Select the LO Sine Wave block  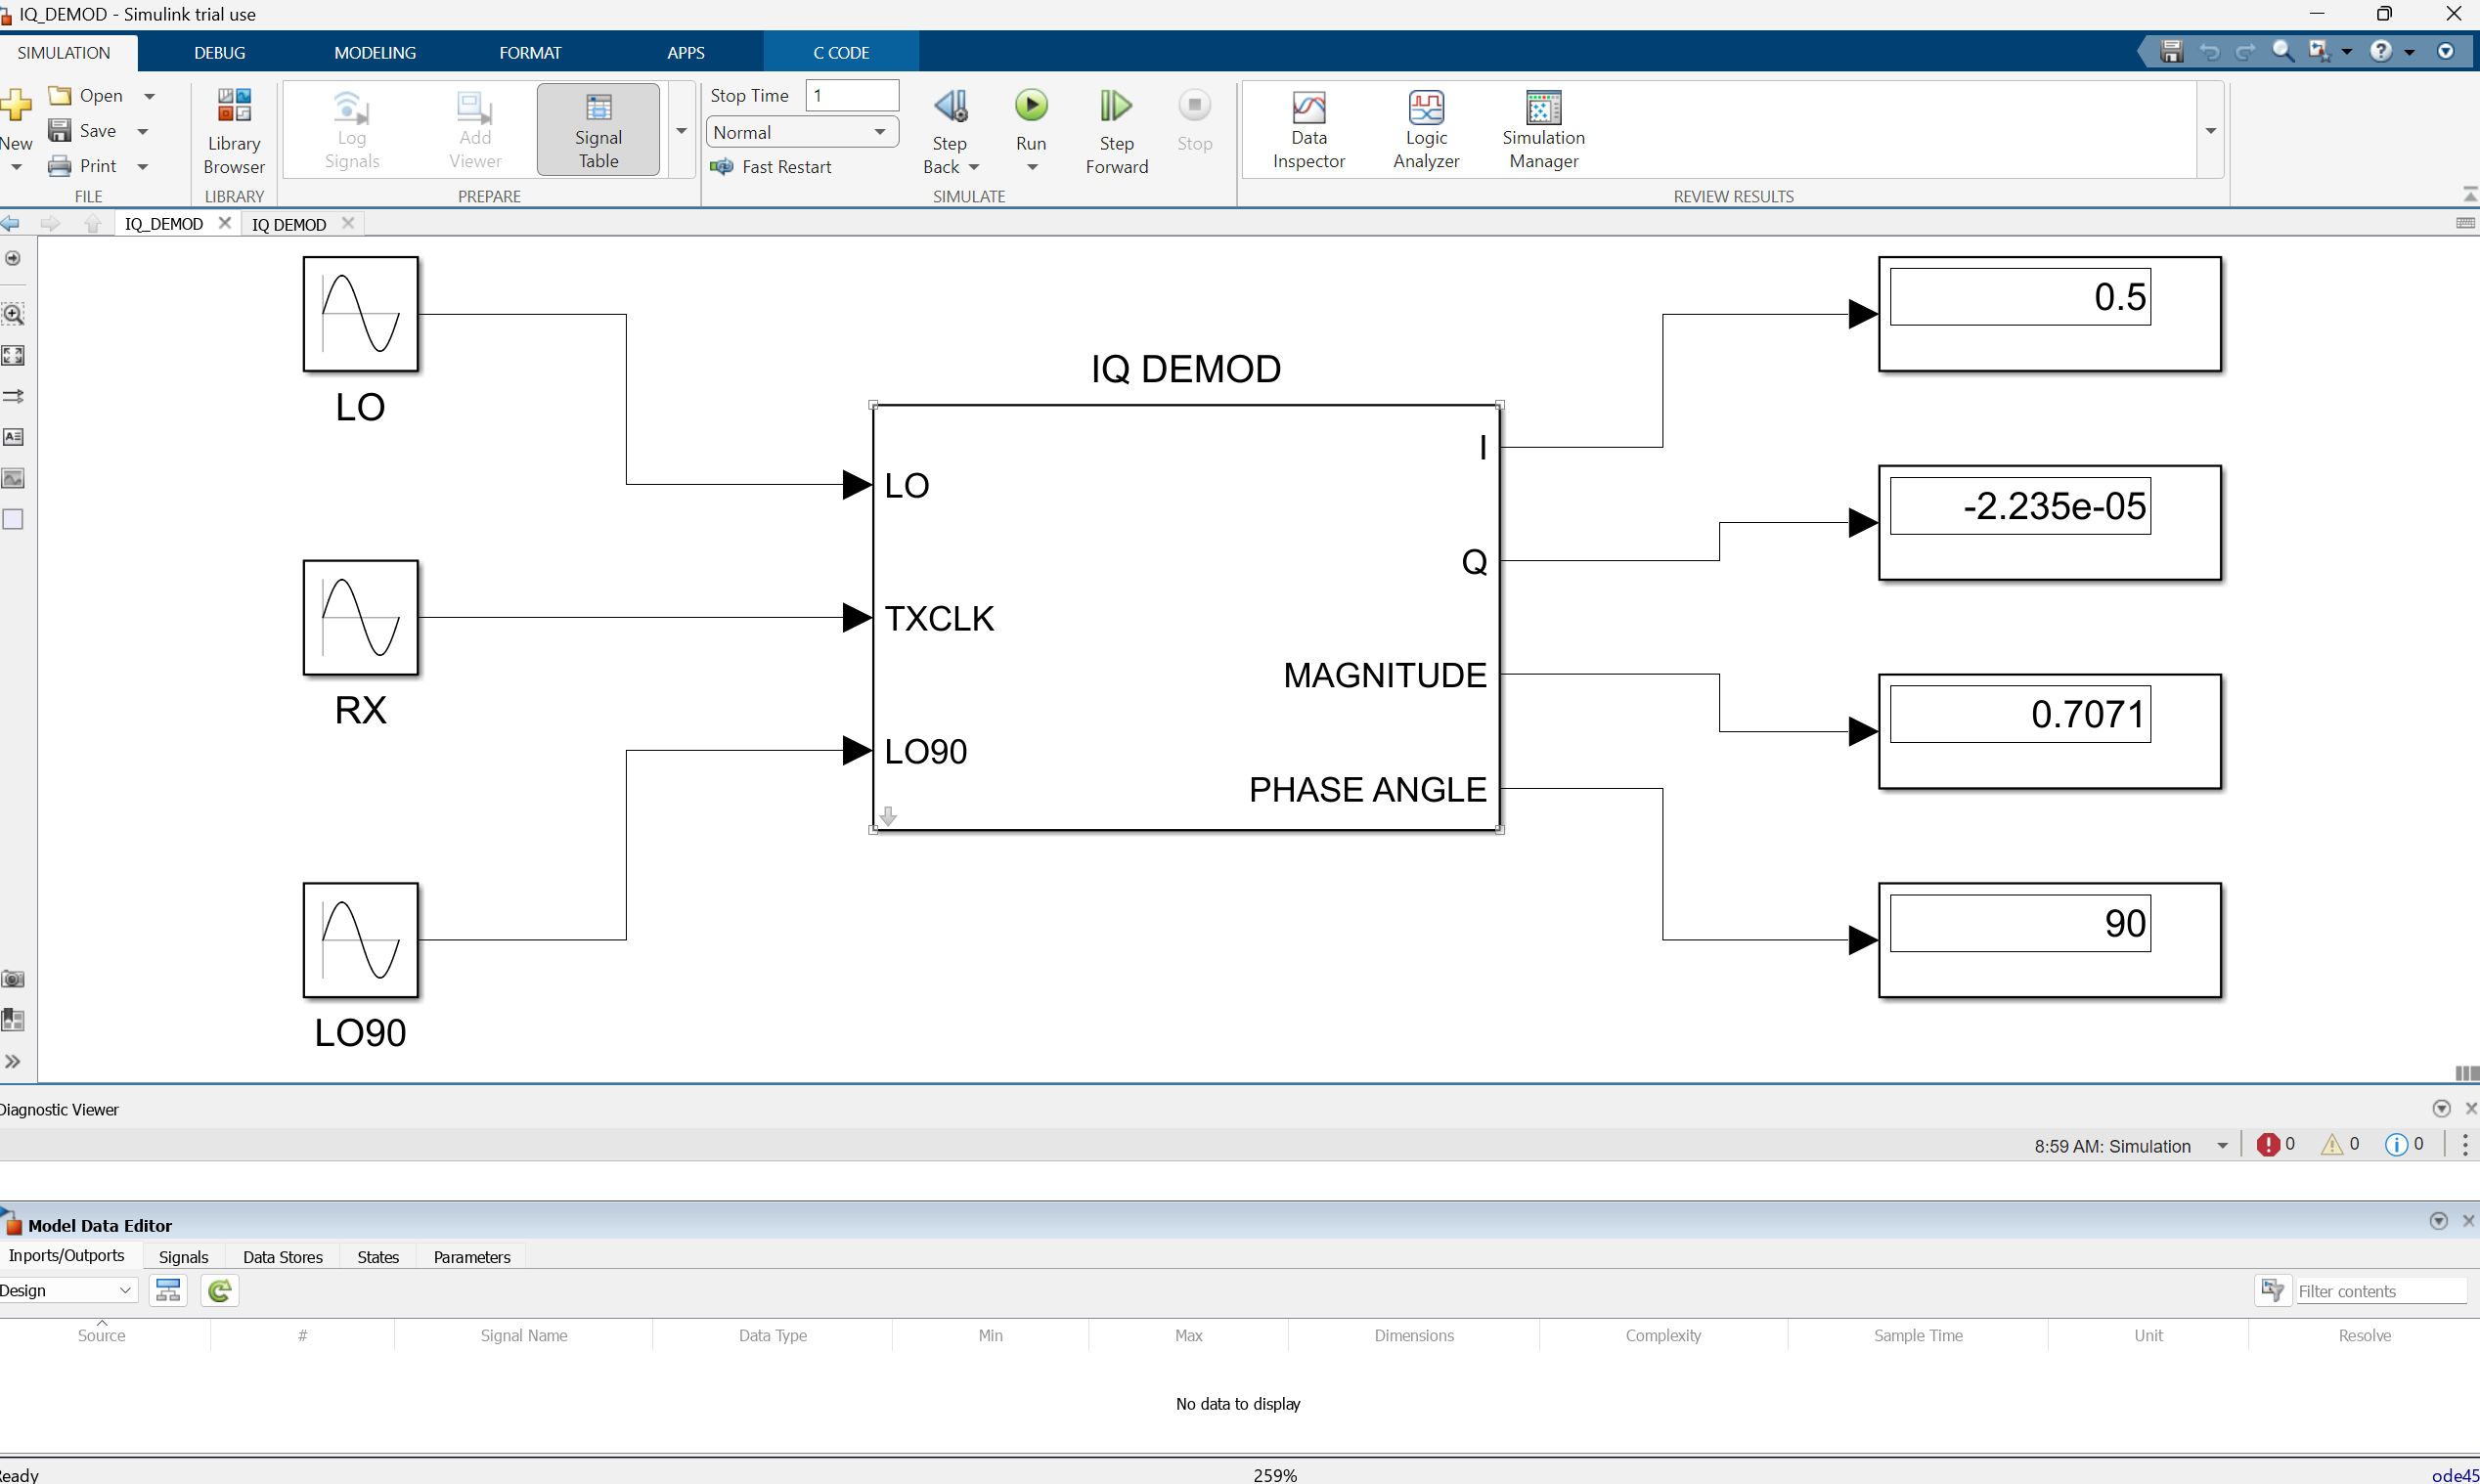pyautogui.click(x=360, y=314)
